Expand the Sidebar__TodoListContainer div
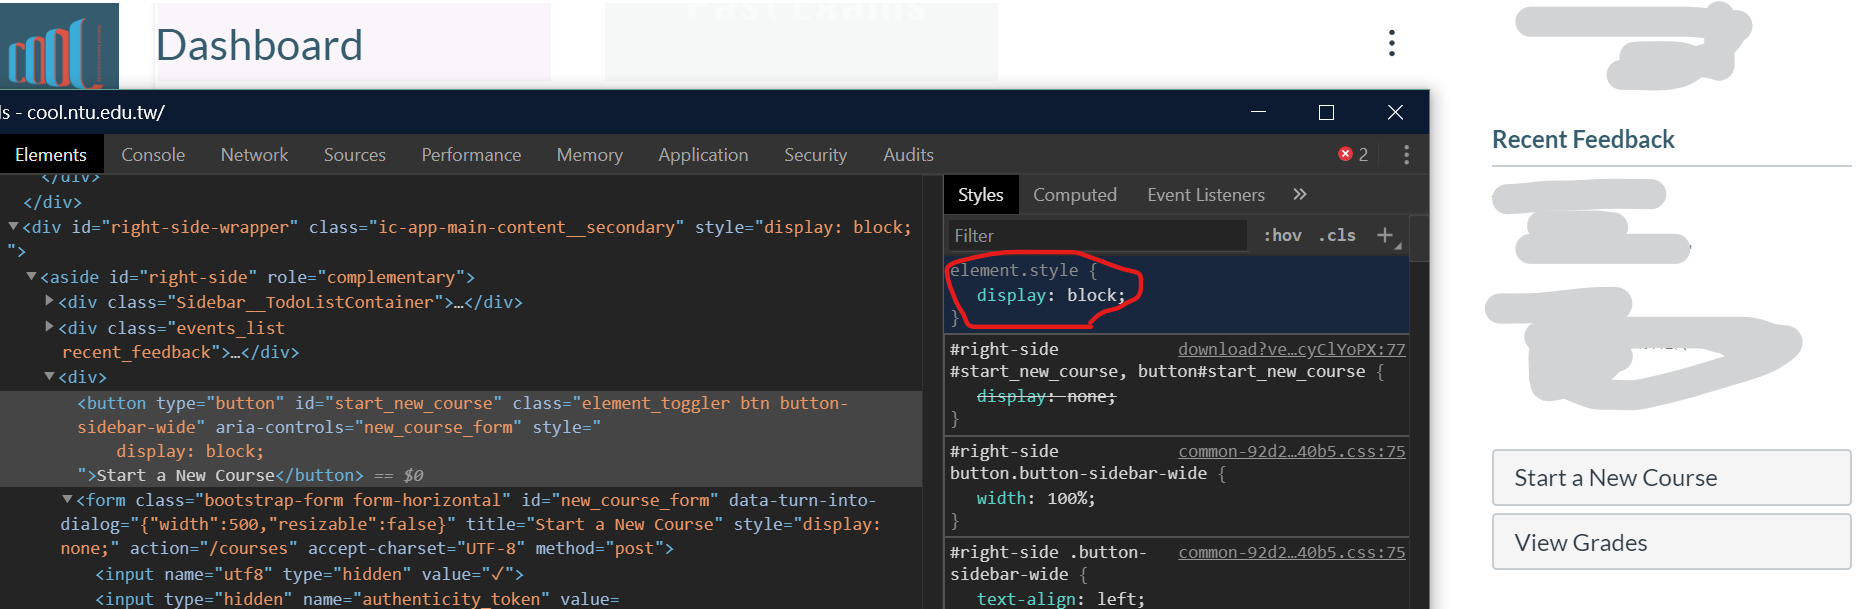The width and height of the screenshot is (1870, 609). click(49, 301)
